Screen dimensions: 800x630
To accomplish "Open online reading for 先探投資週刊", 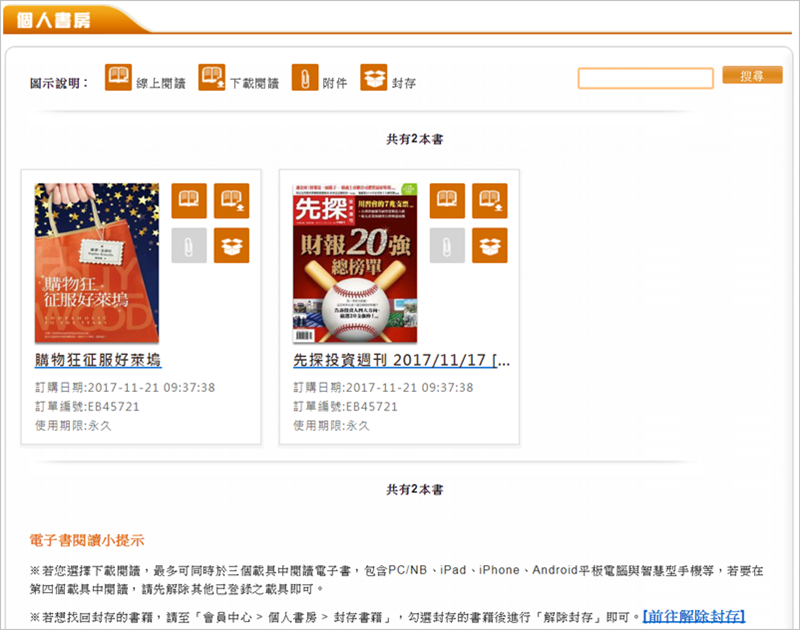I will tap(448, 201).
